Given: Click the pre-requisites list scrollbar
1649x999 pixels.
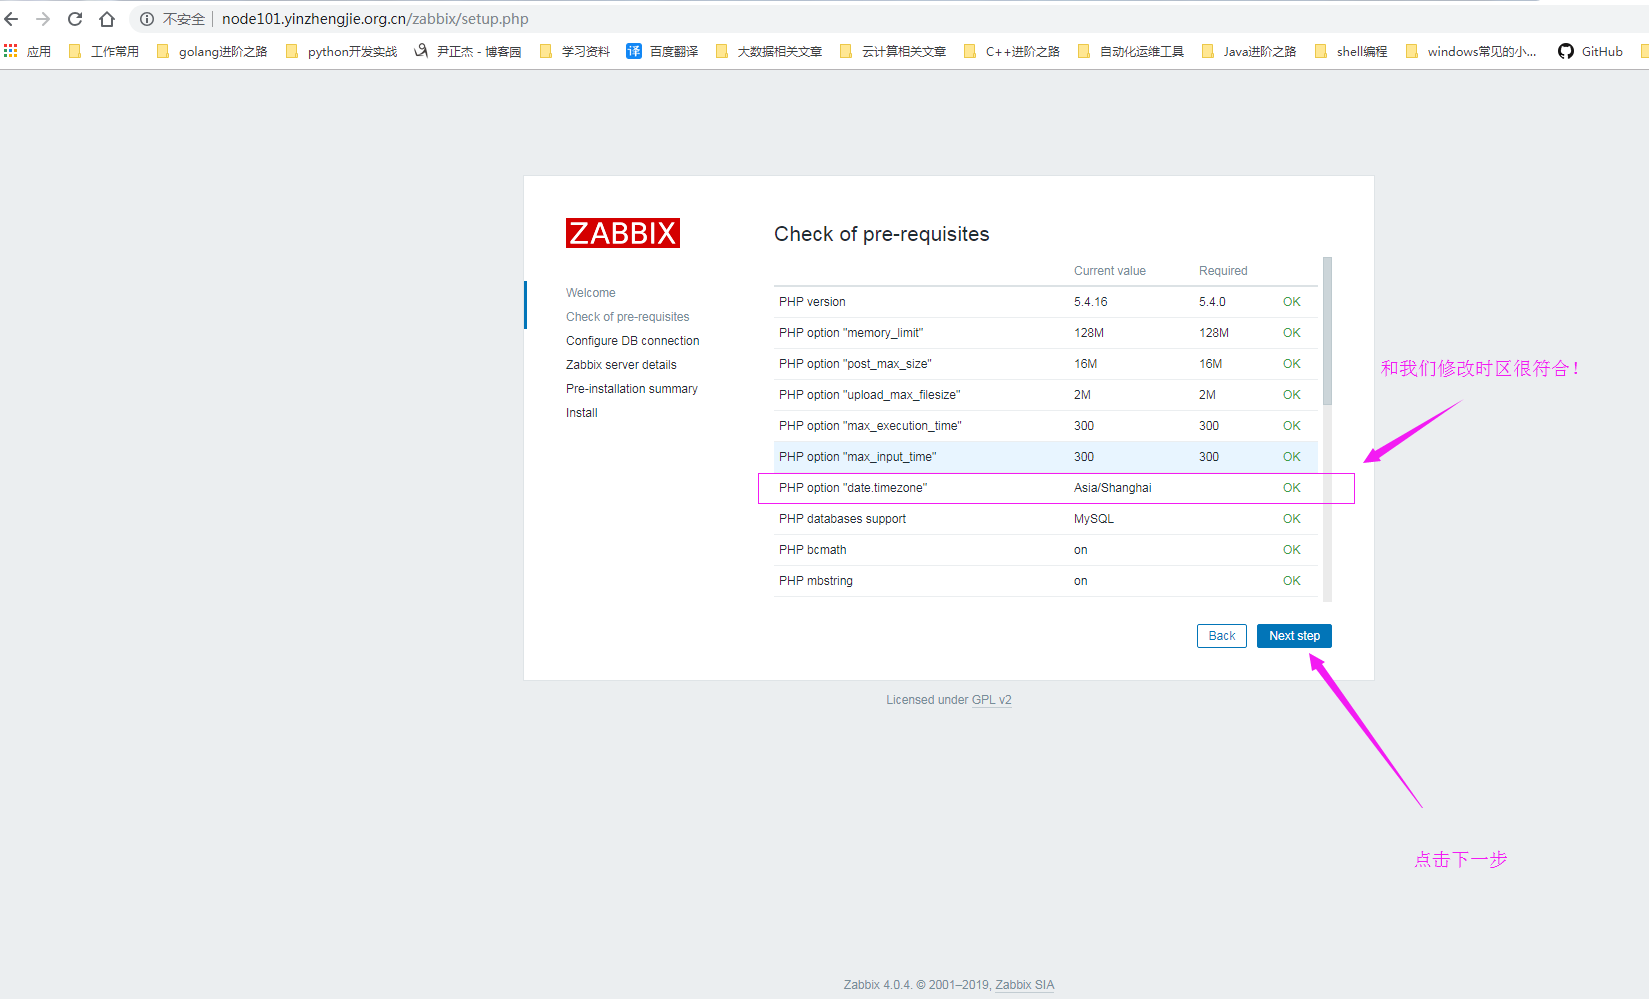Looking at the screenshot, I should (1327, 331).
